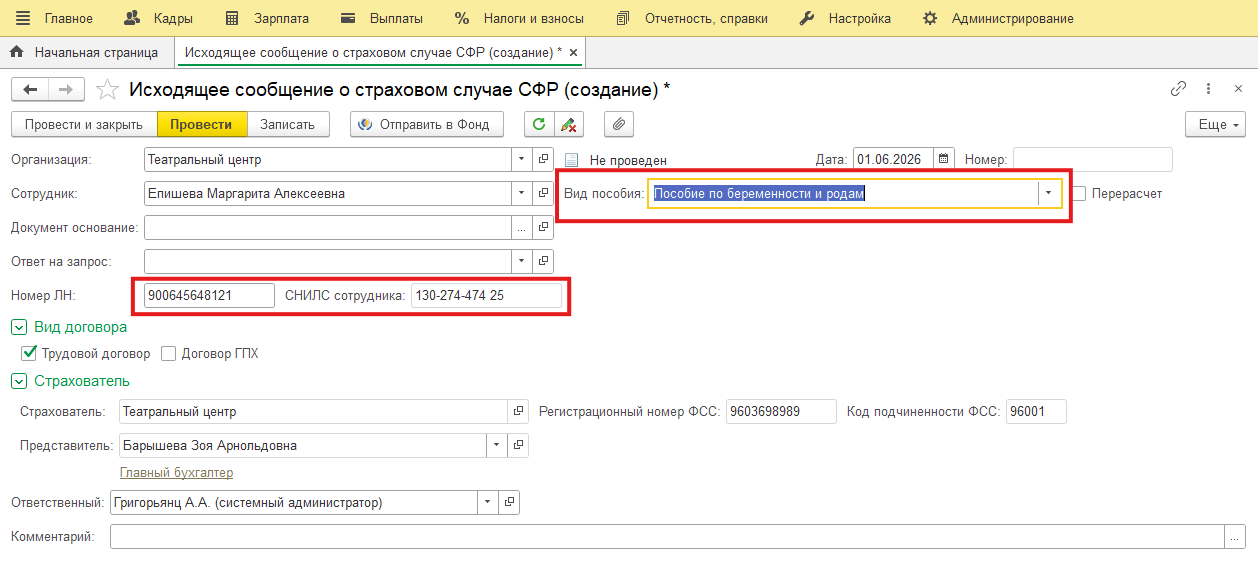Click the Записать button

pyautogui.click(x=287, y=125)
